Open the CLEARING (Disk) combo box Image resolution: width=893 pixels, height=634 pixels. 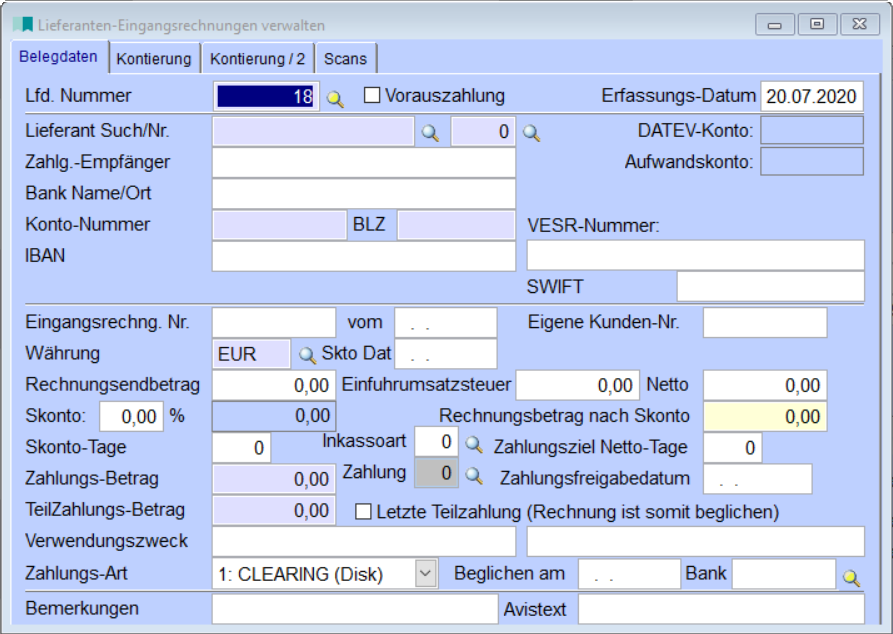point(314,574)
